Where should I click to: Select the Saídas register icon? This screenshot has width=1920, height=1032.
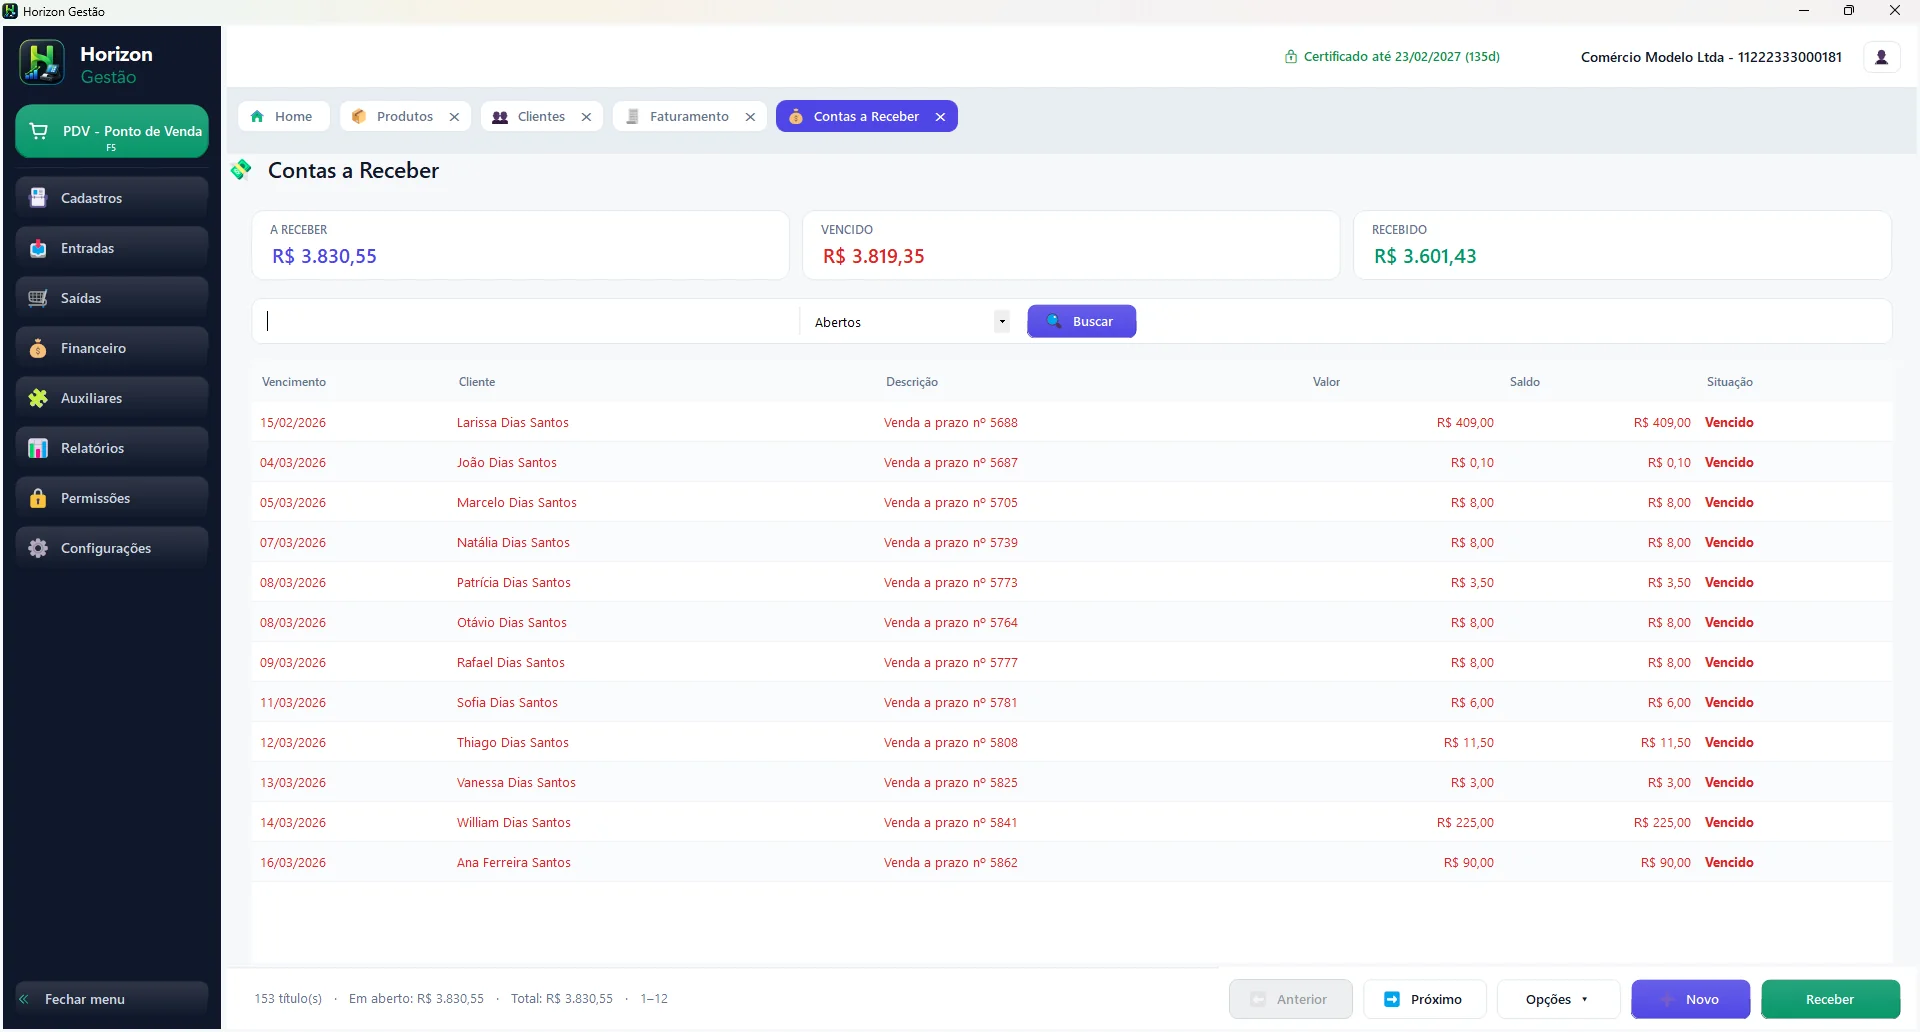pyautogui.click(x=38, y=298)
